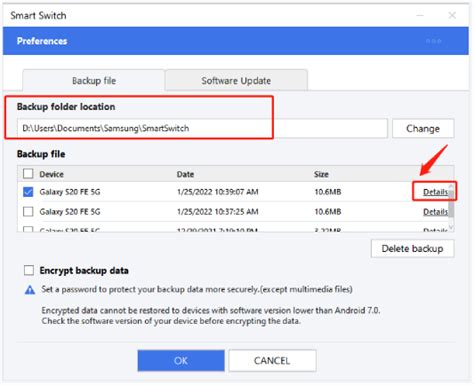This screenshot has width=474, height=385.
Task: Click the backup folder path field
Action: point(202,128)
